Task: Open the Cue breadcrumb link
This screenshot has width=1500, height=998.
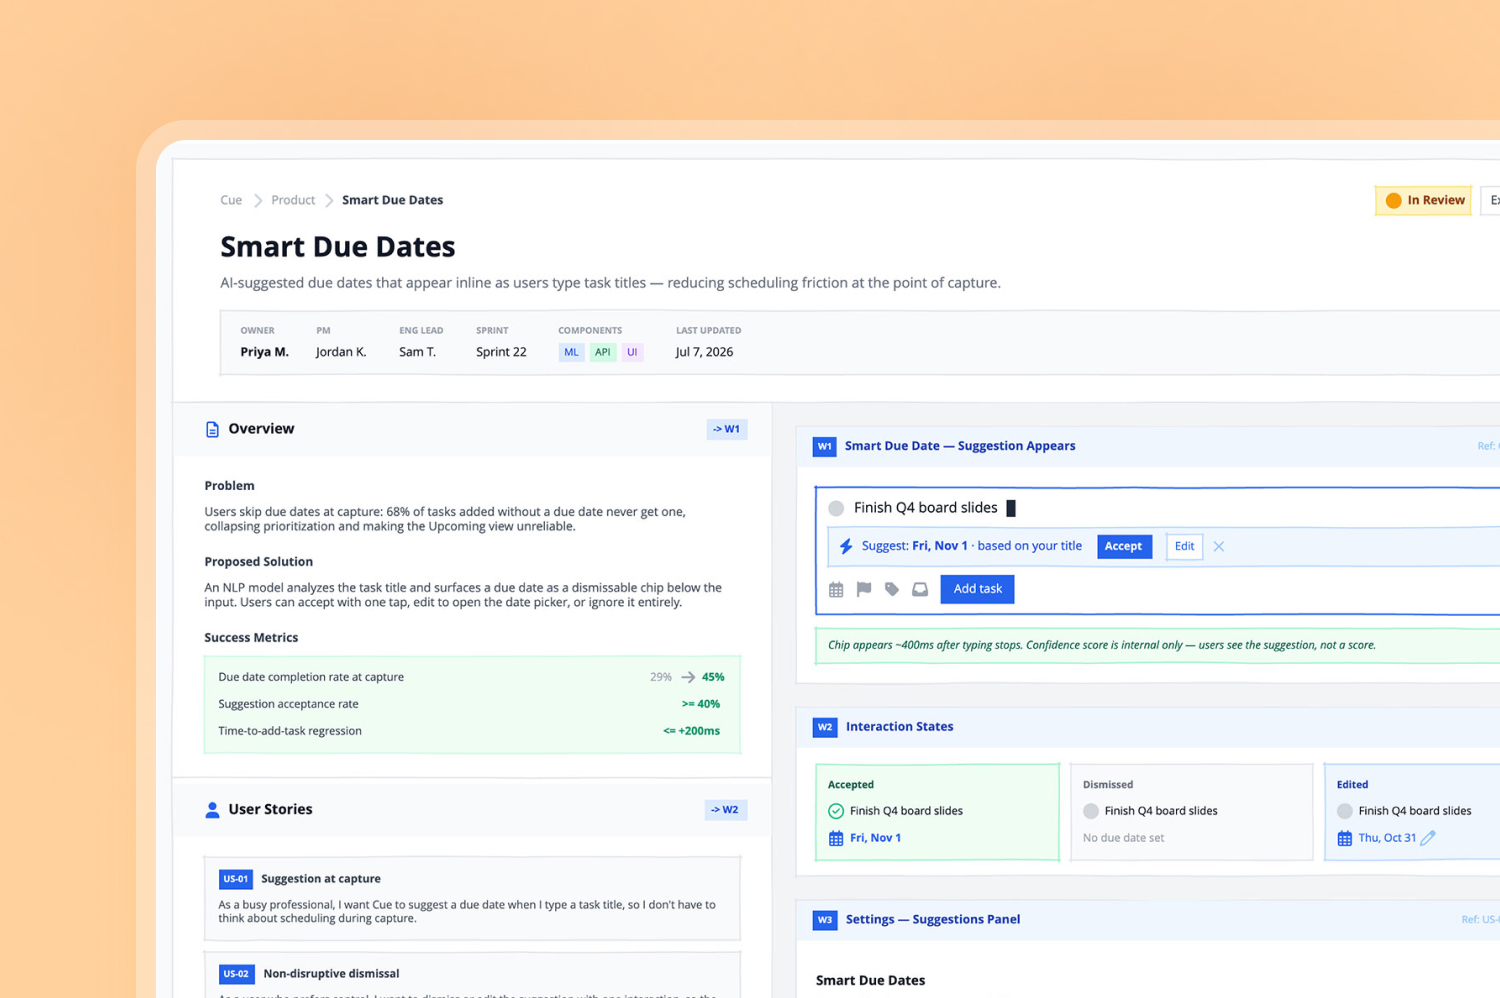Action: pyautogui.click(x=231, y=200)
